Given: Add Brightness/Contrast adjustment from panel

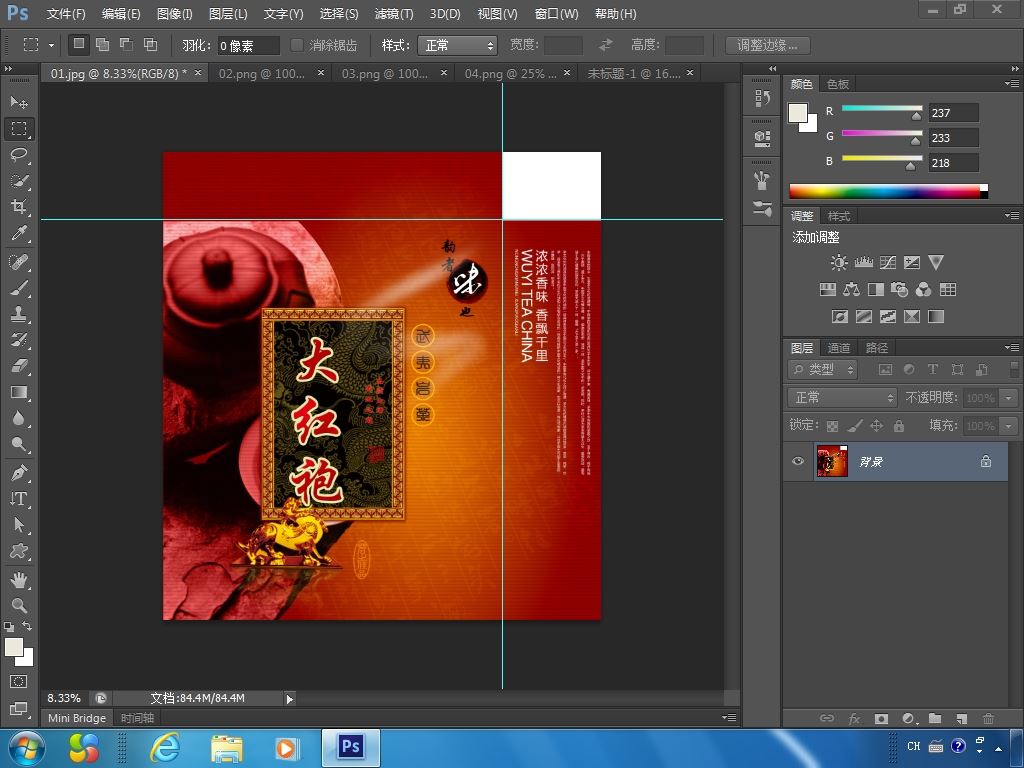Looking at the screenshot, I should [839, 263].
